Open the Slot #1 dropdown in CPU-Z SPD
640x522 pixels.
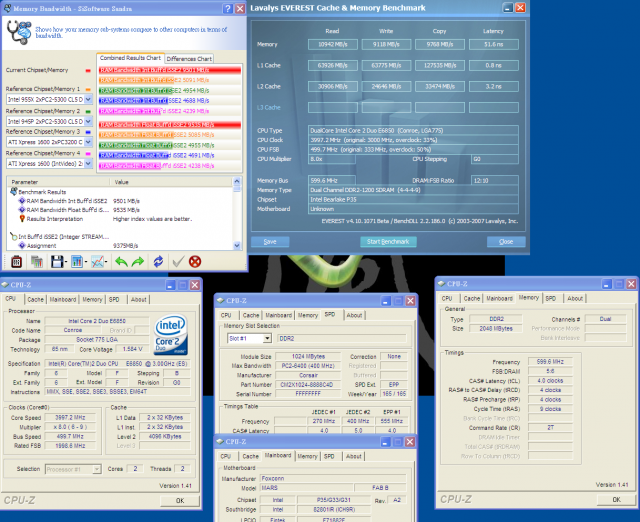pos(267,338)
